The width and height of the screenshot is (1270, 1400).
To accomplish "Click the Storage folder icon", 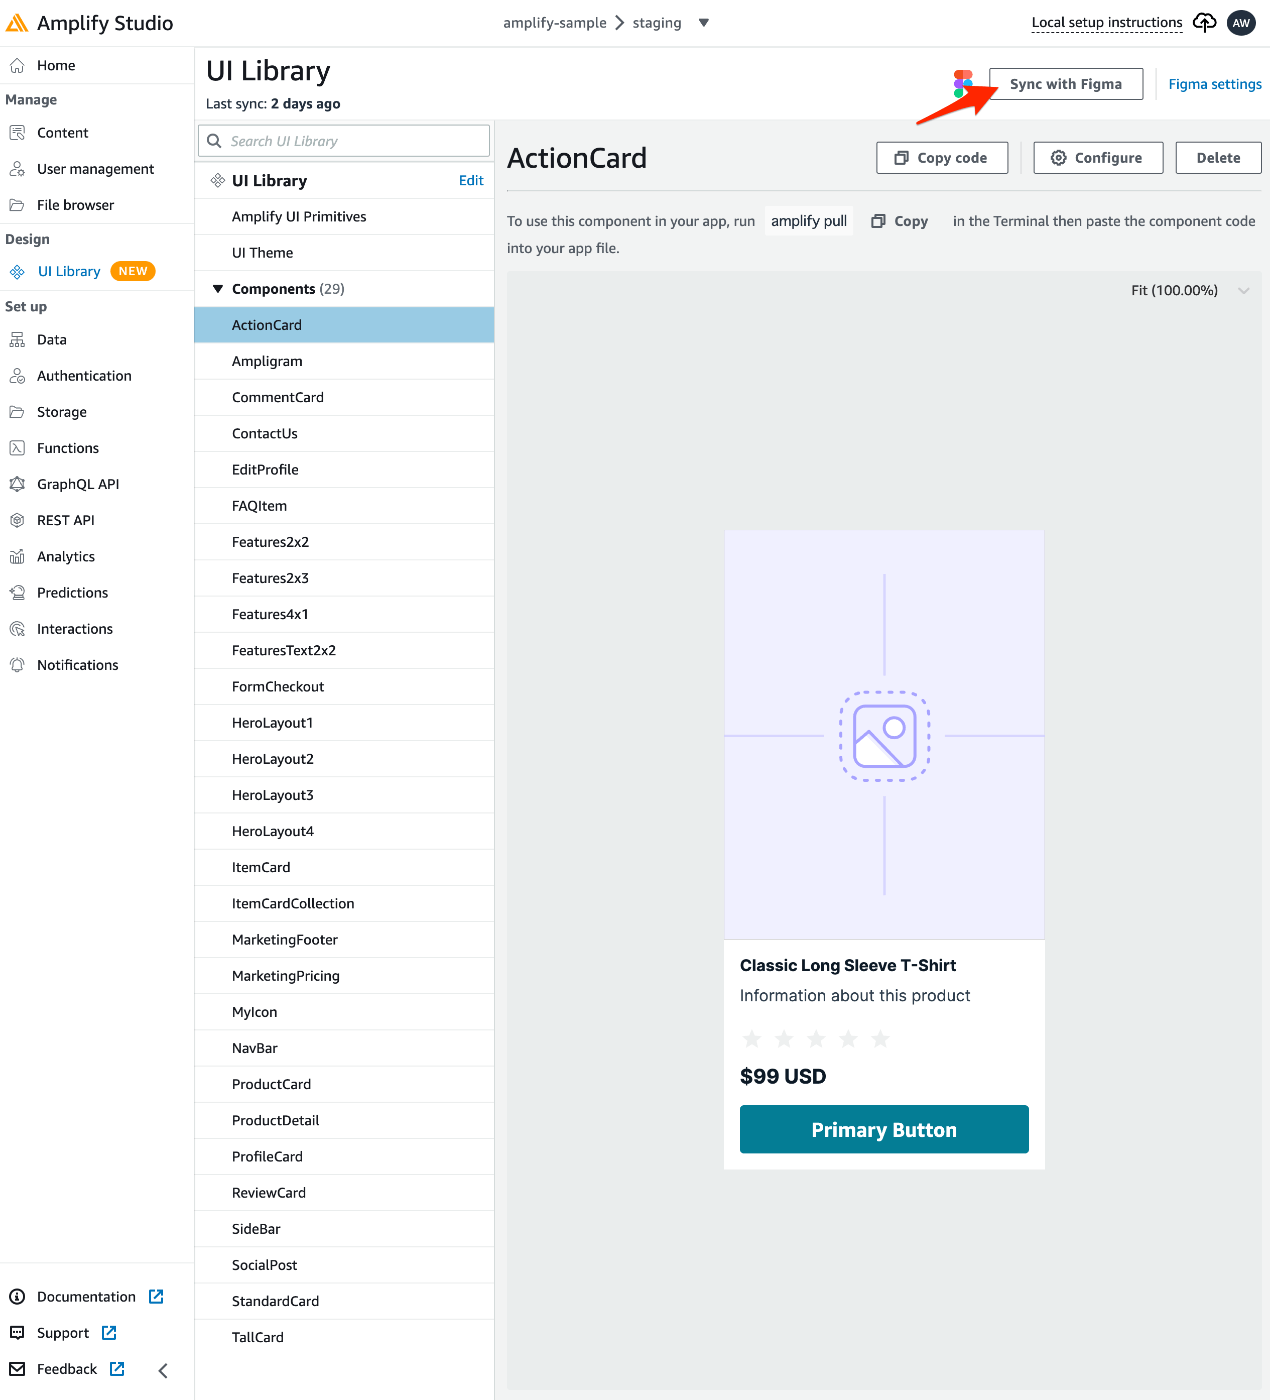I will point(17,412).
